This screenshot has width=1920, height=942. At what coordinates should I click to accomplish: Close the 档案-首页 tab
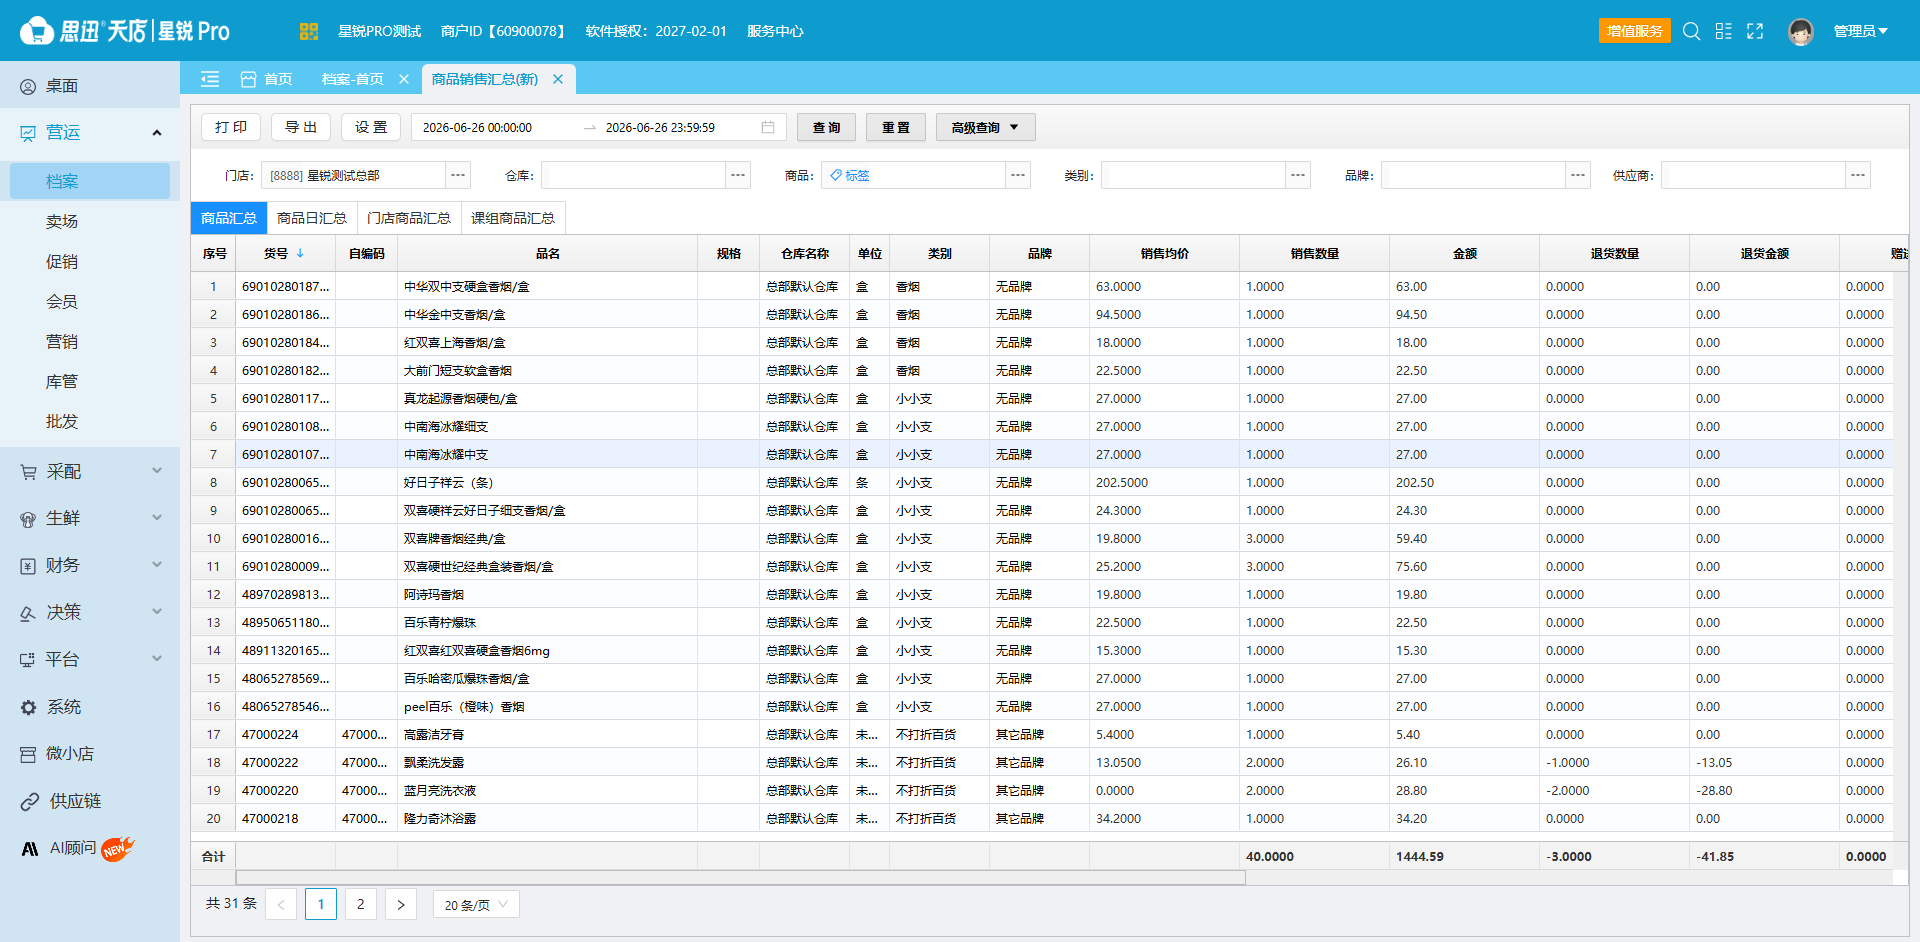(404, 79)
